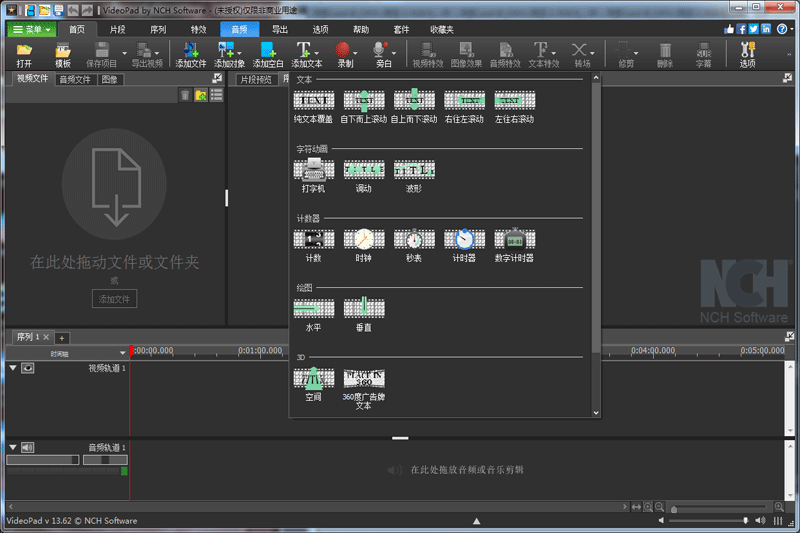
Task: Open the 音频文件 bin tab
Action: [75, 79]
